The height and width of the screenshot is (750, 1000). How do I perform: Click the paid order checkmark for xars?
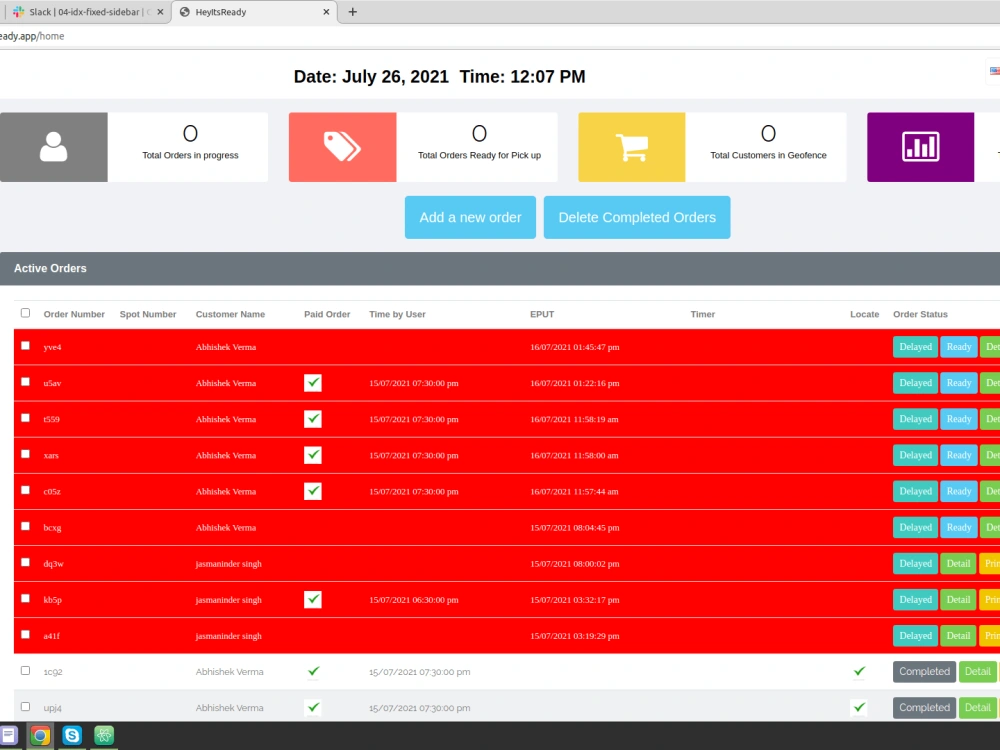pos(312,455)
